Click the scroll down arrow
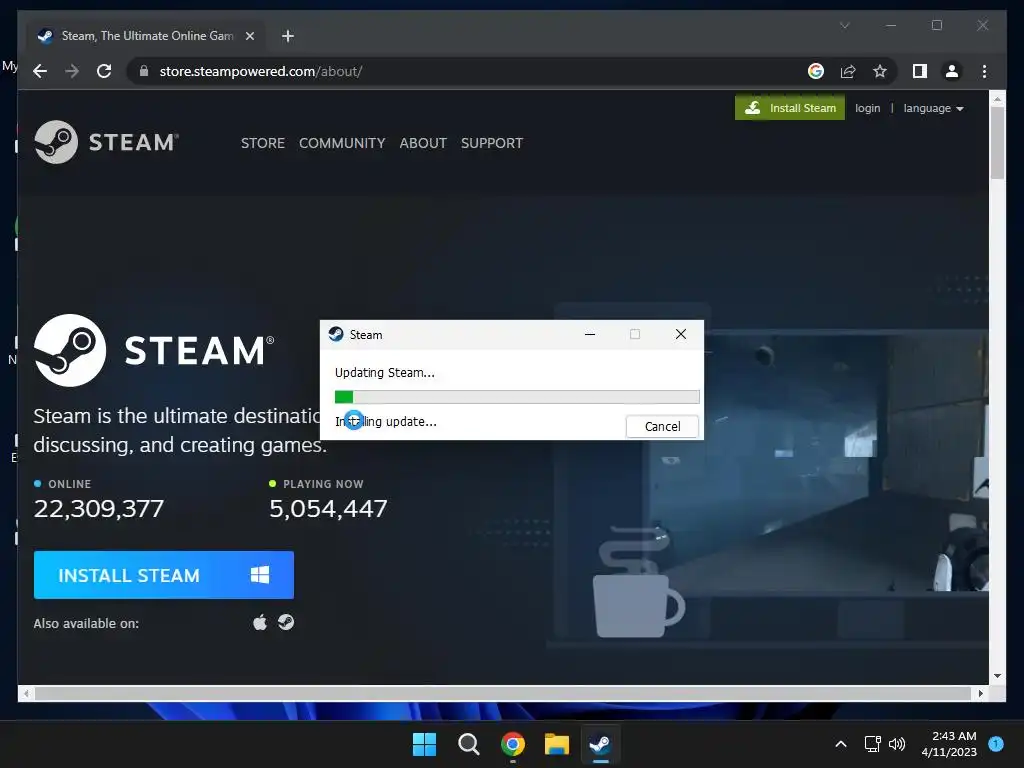Image resolution: width=1024 pixels, height=768 pixels. click(997, 676)
